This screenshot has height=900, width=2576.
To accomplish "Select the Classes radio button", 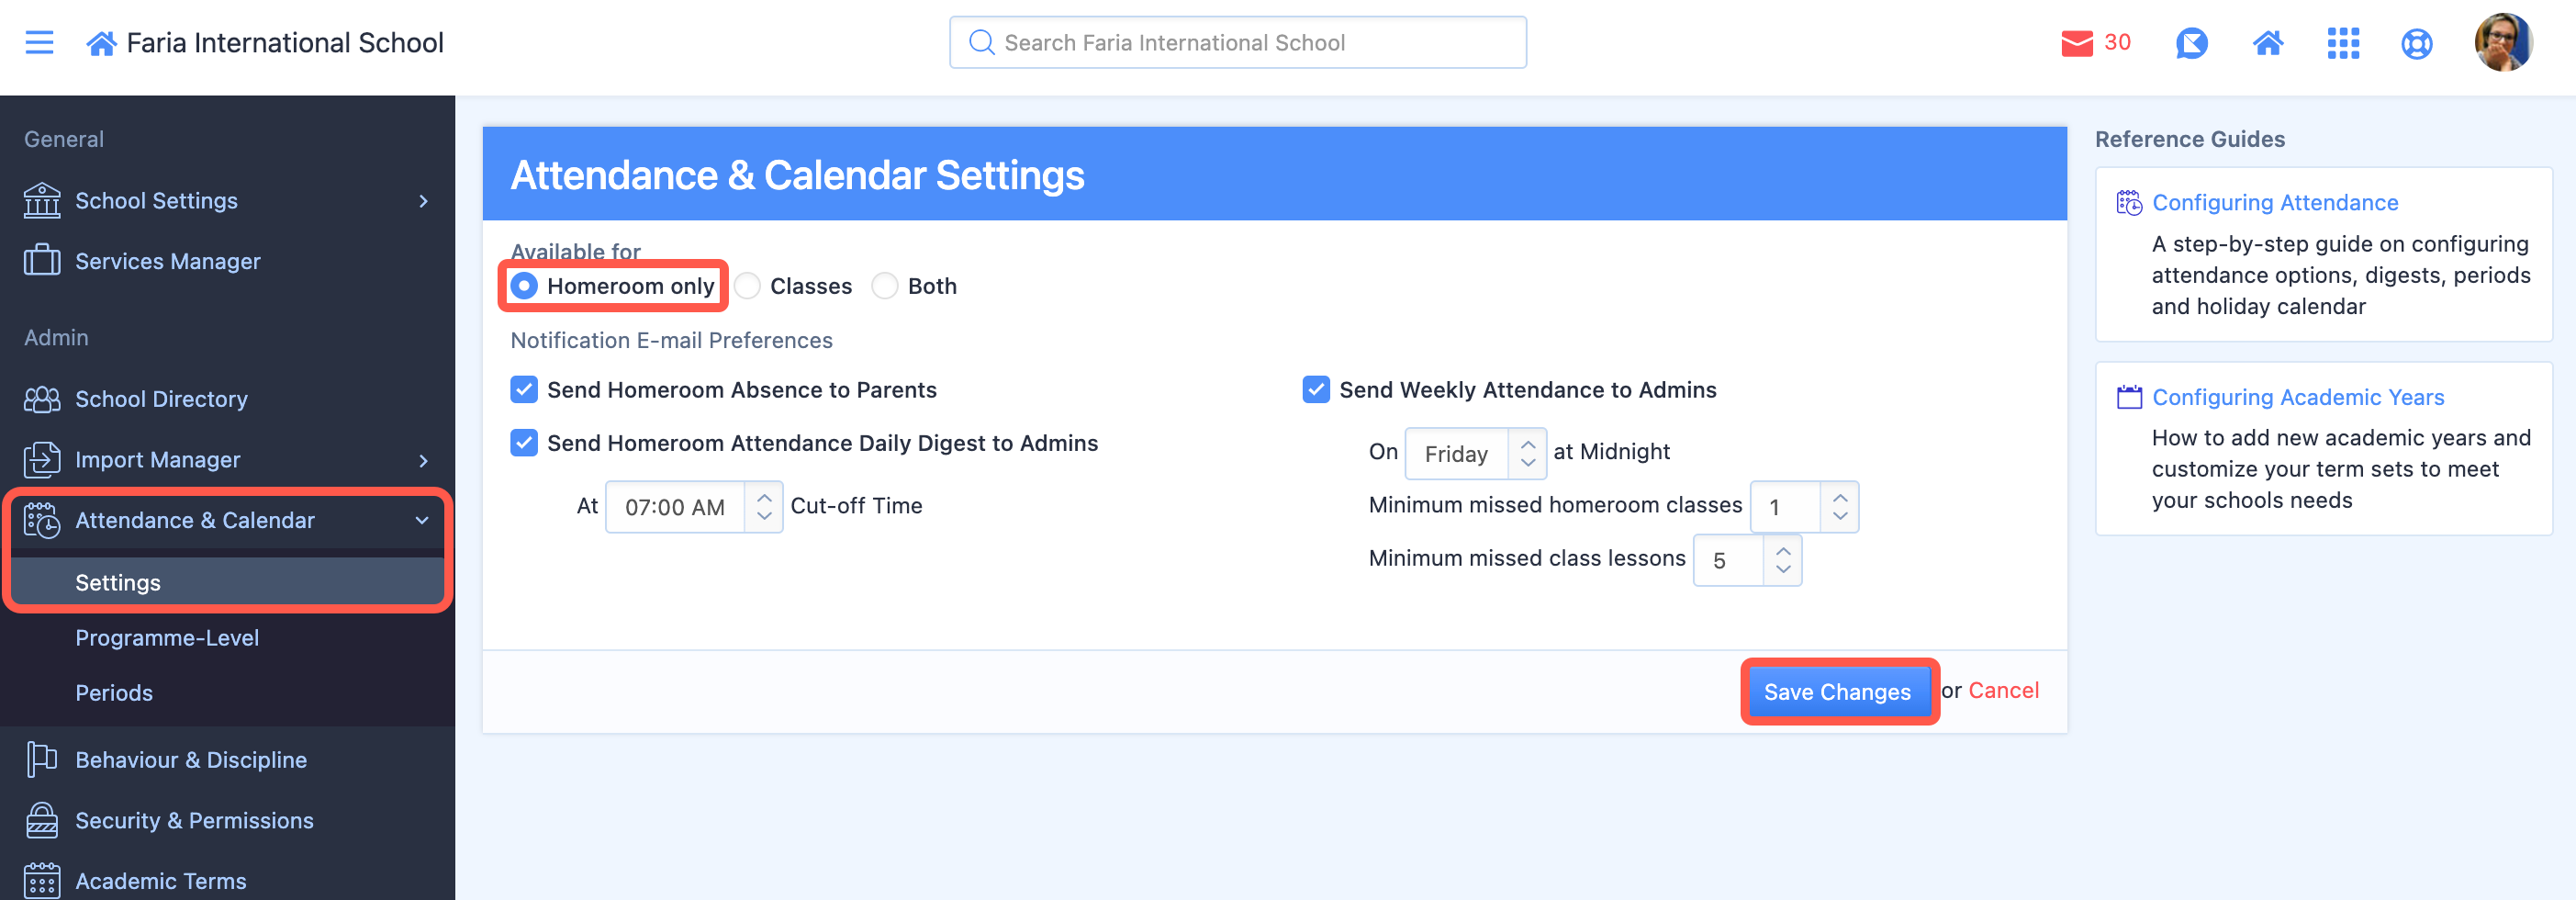I will 747,286.
